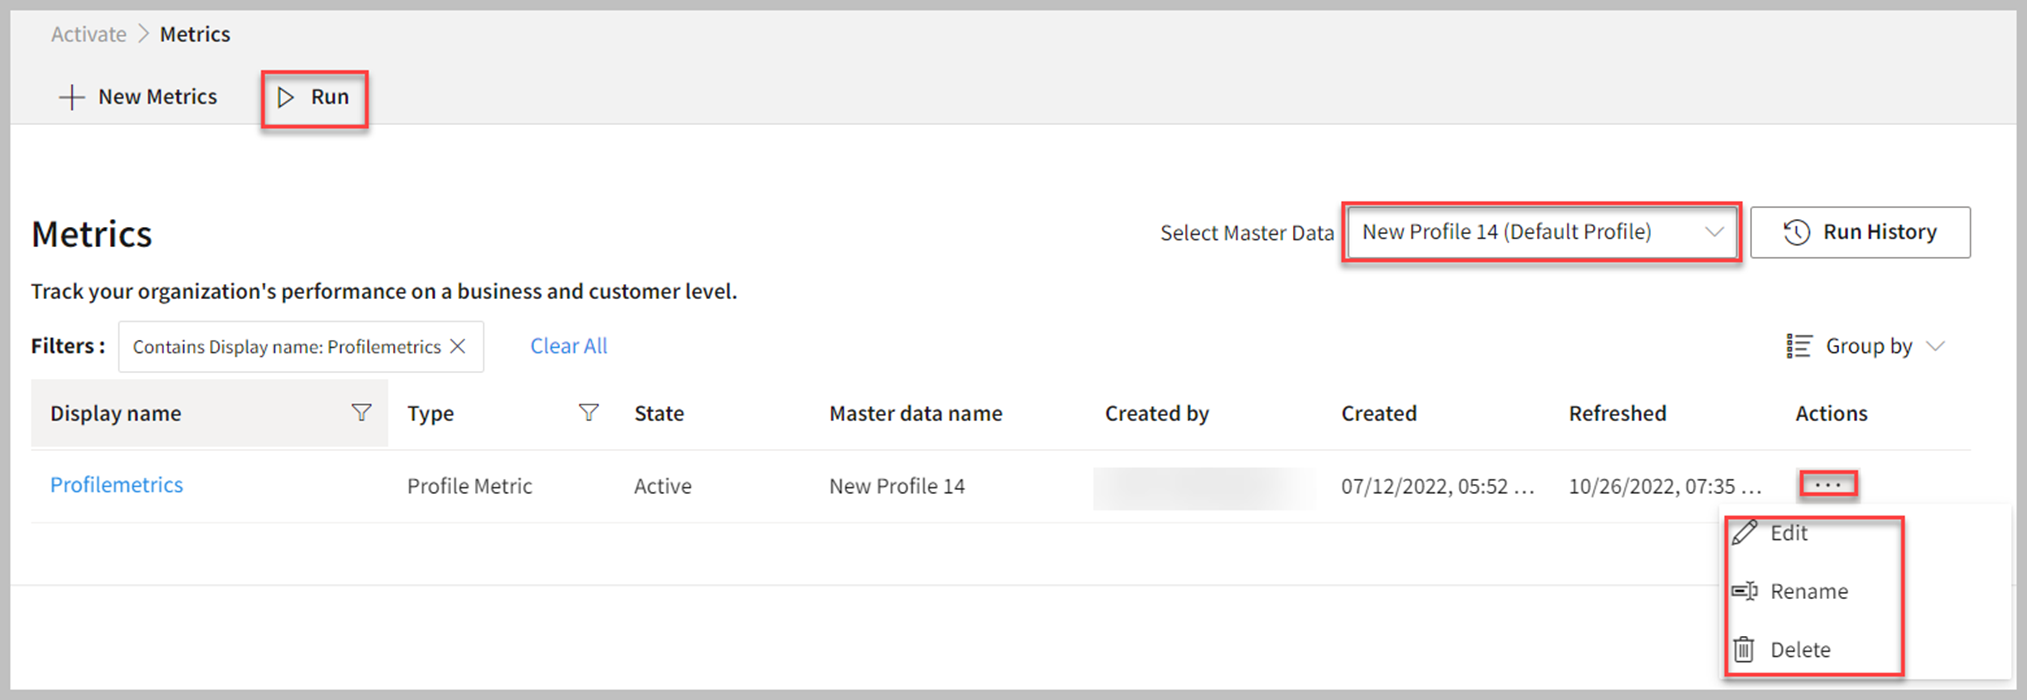The width and height of the screenshot is (2027, 700).
Task: Choose Edit from the actions menu
Action: [1788, 533]
